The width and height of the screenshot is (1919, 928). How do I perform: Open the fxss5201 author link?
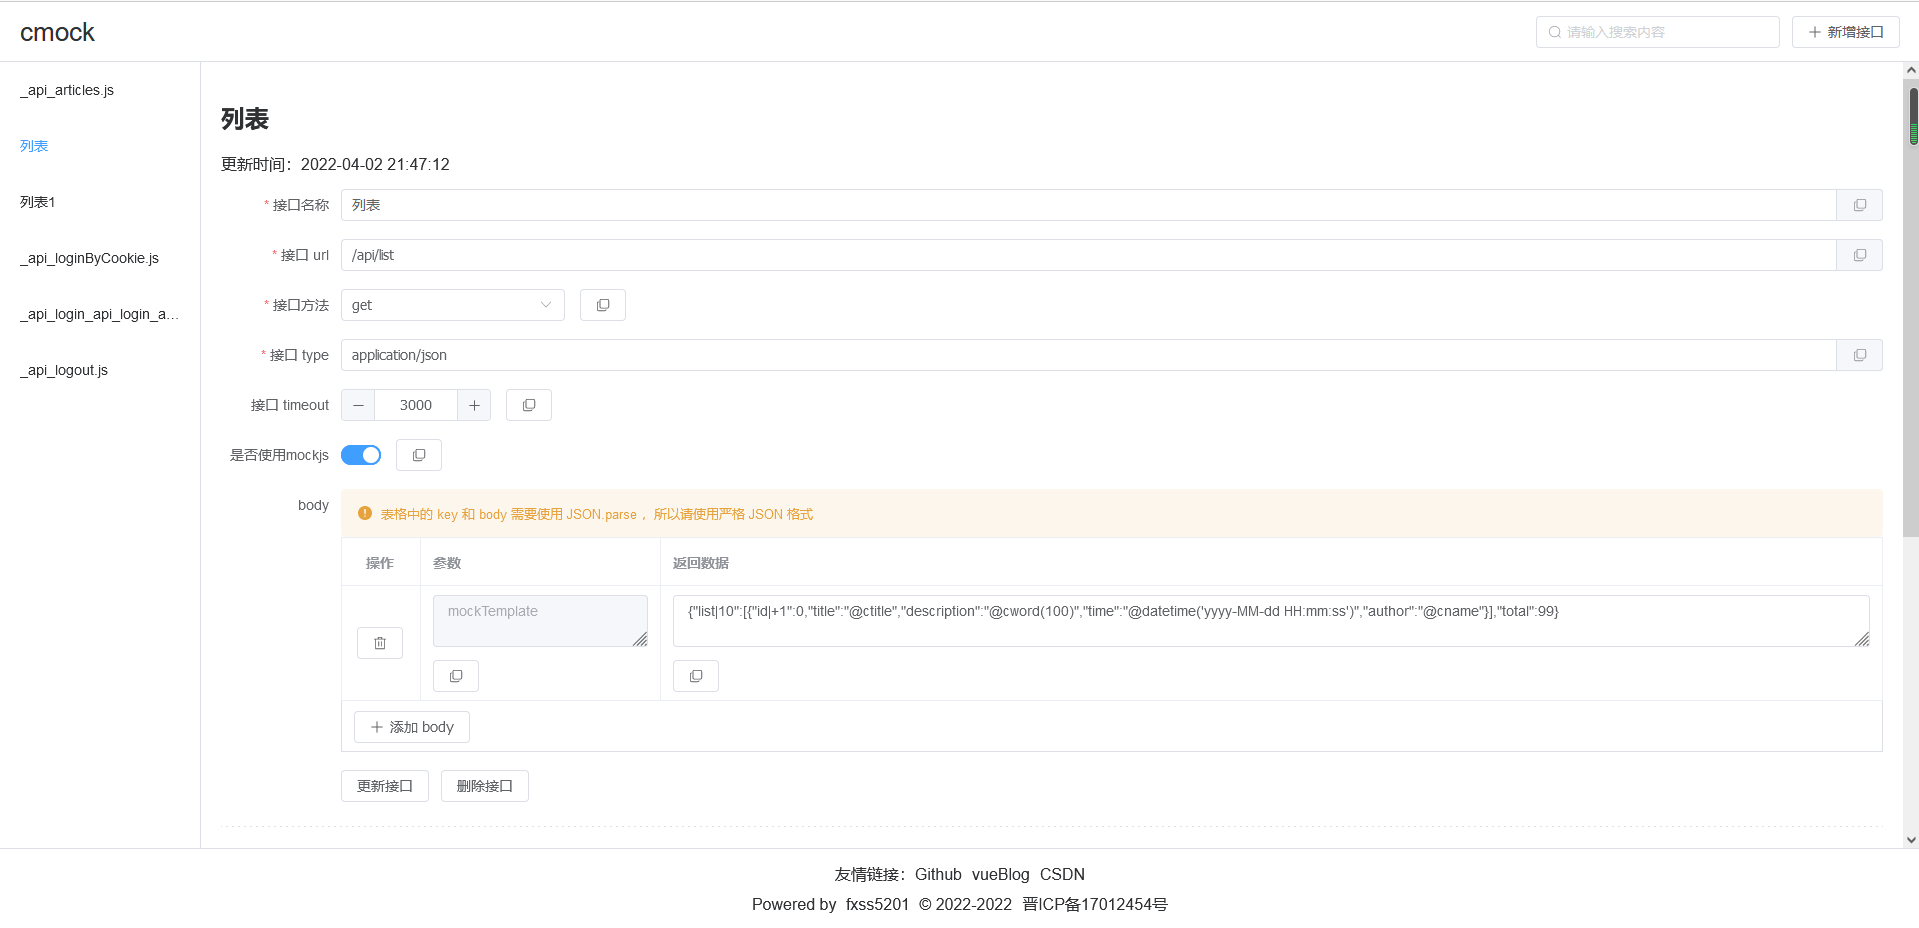[877, 904]
